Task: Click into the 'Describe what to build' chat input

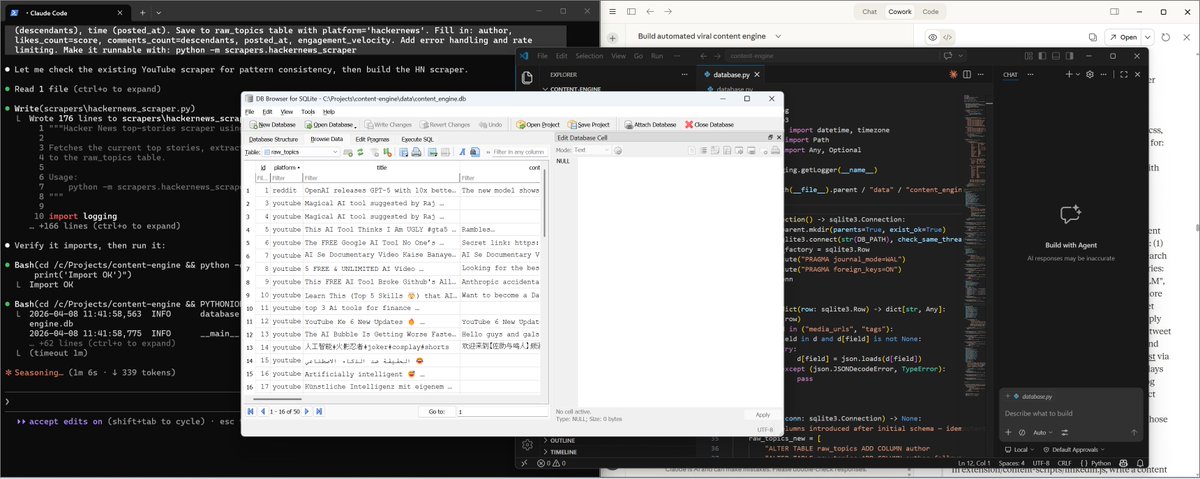Action: (x=1071, y=413)
